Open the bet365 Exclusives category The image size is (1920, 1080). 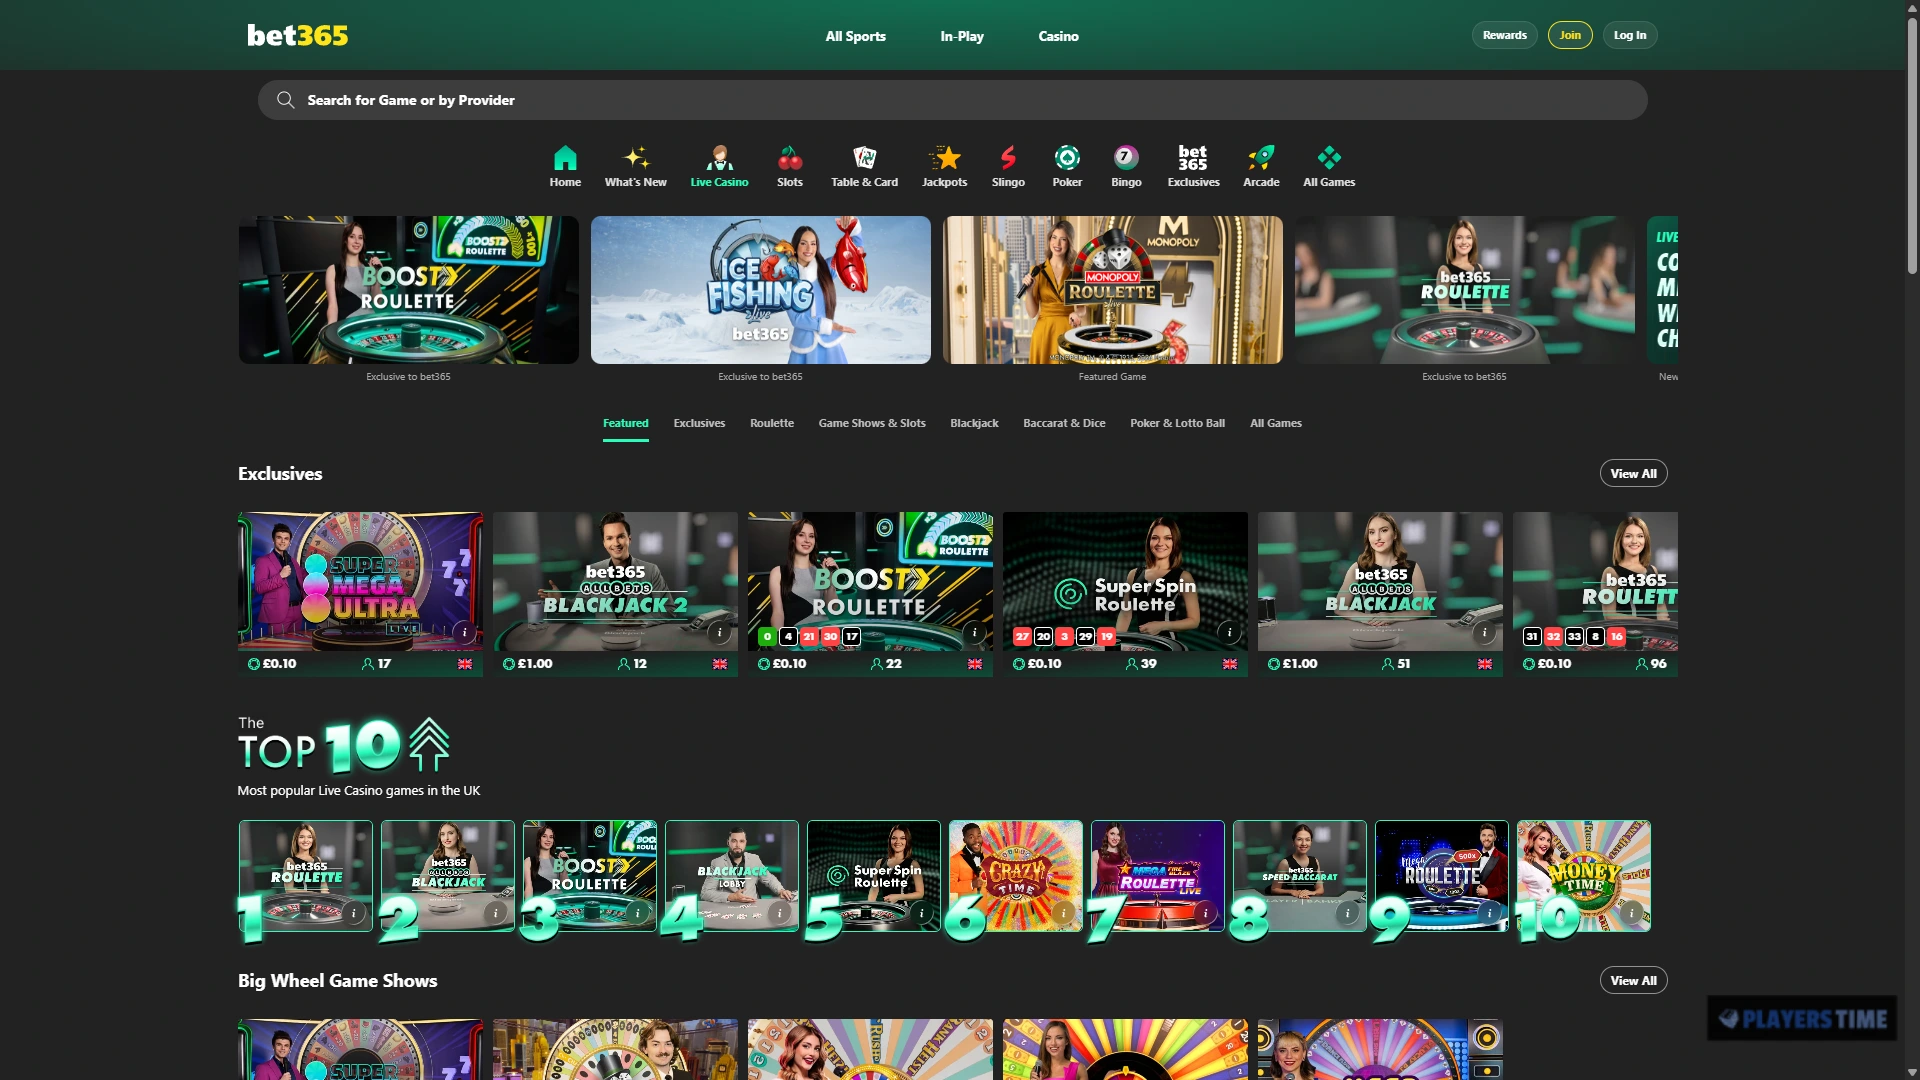pyautogui.click(x=1193, y=166)
